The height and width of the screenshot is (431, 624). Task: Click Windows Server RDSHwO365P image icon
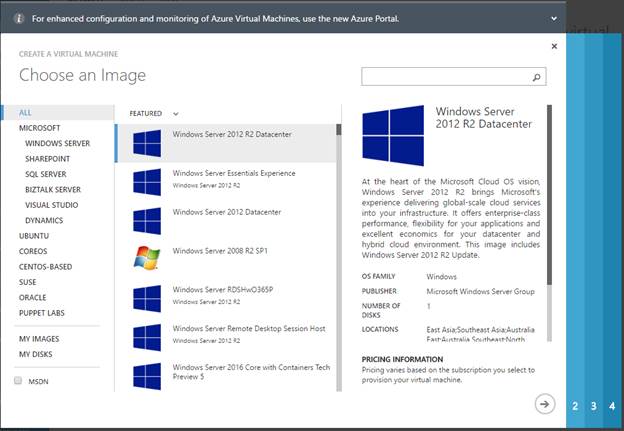point(147,298)
